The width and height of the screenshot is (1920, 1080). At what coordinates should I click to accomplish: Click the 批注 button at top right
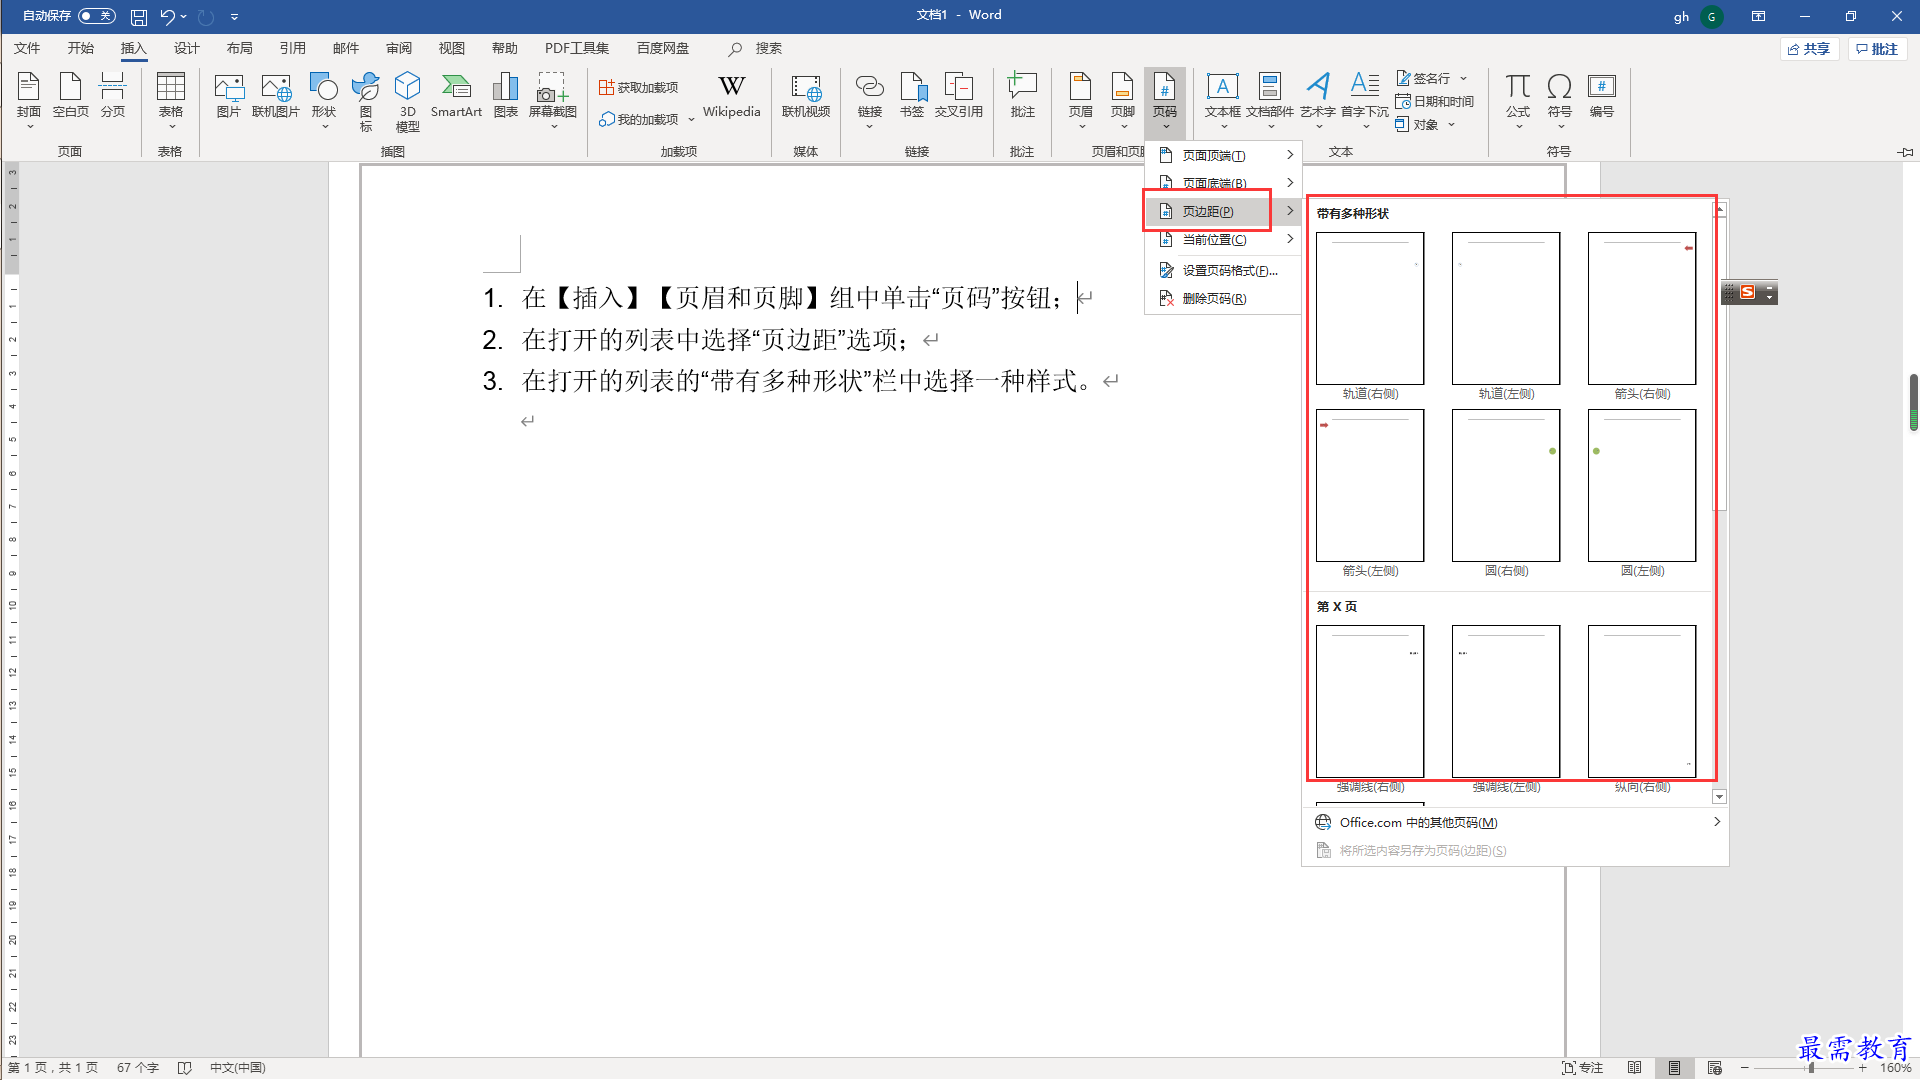(1877, 49)
